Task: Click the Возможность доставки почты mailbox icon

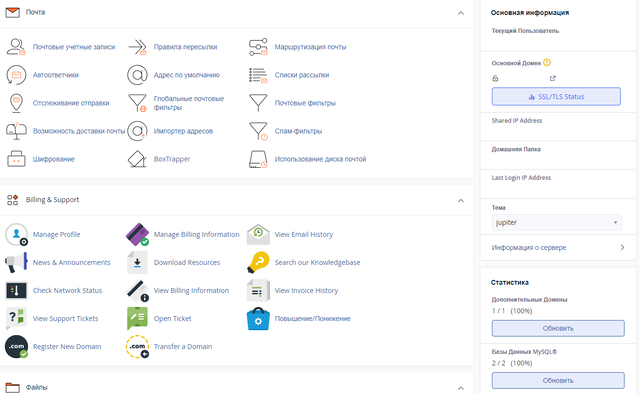Action: coord(16,131)
